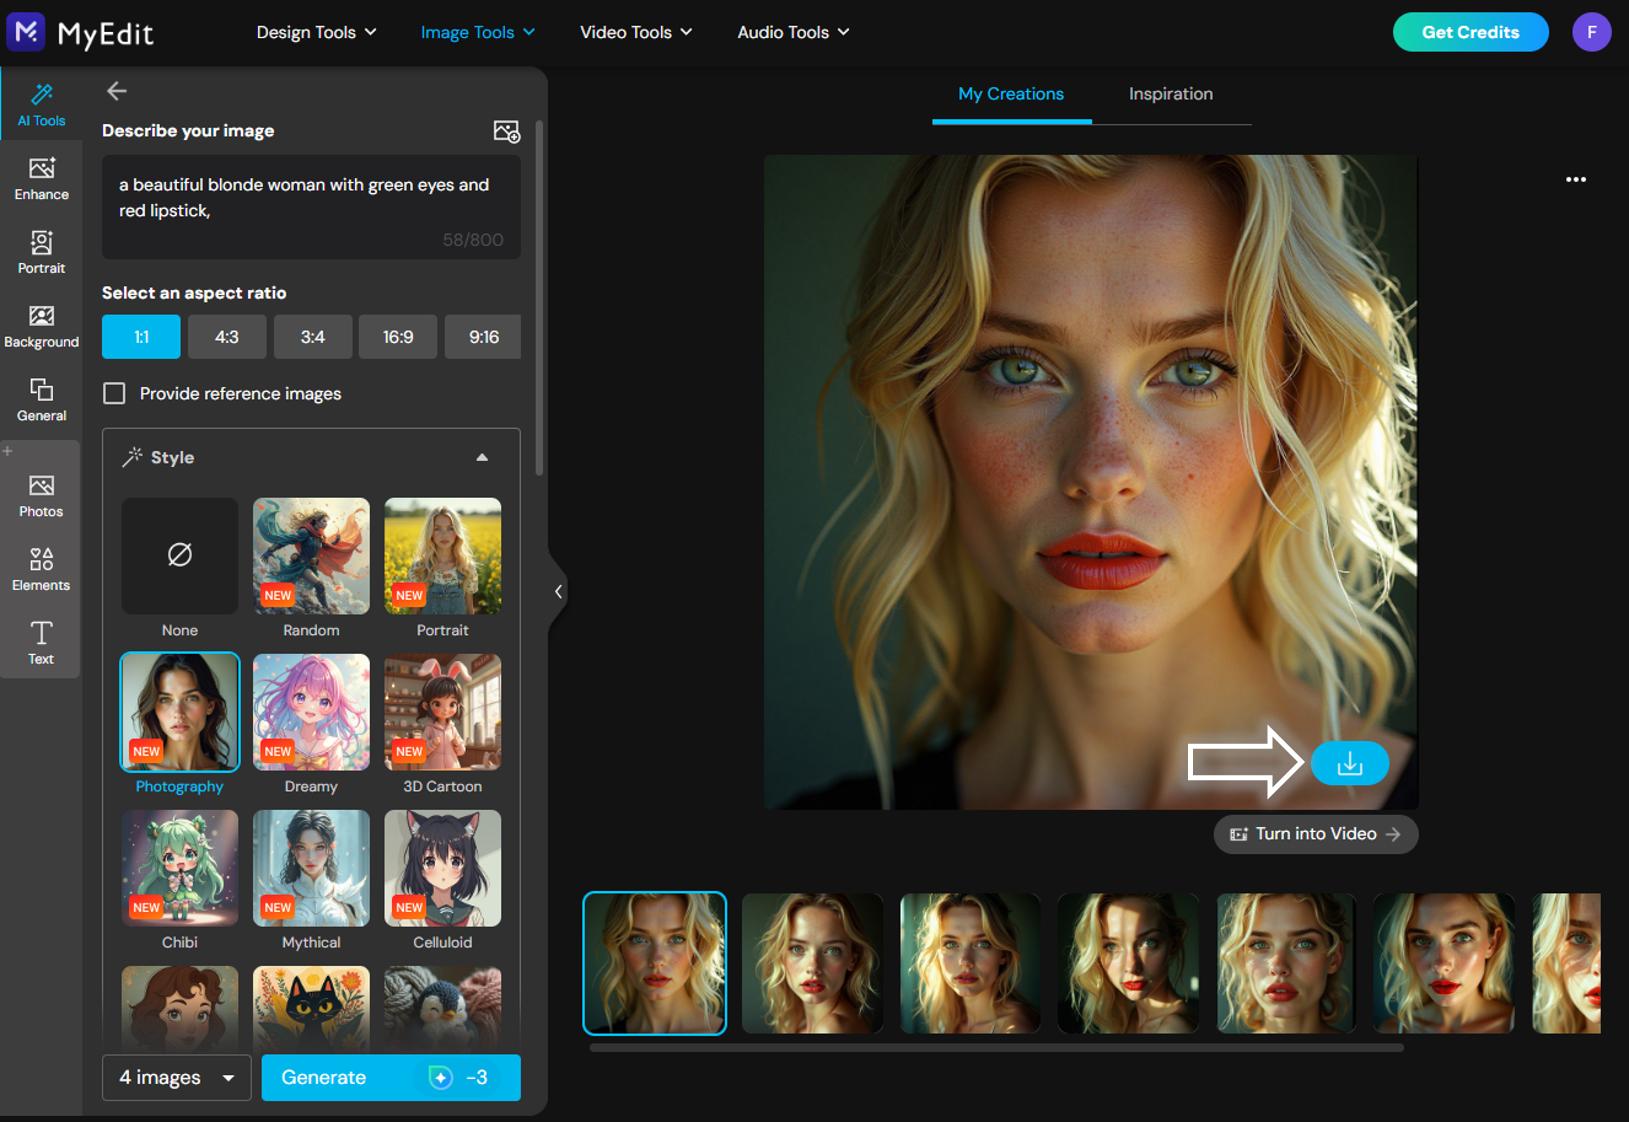This screenshot has height=1122, width=1629.
Task: Select the 9:16 aspect ratio
Action: (484, 337)
